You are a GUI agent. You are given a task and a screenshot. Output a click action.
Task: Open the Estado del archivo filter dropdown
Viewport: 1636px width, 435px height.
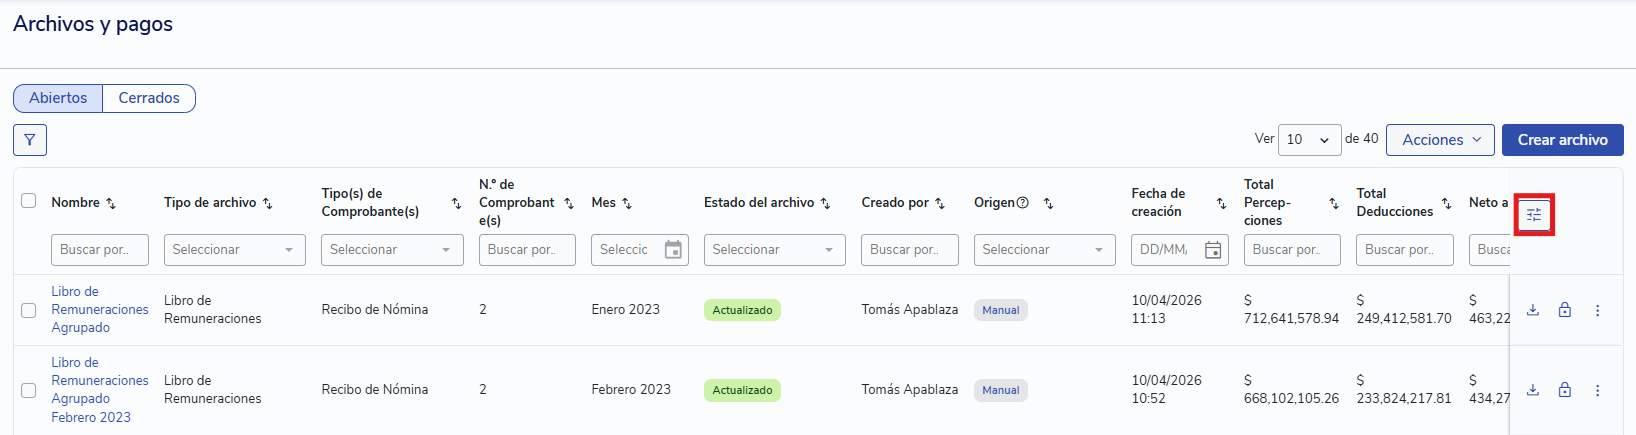[x=774, y=250]
